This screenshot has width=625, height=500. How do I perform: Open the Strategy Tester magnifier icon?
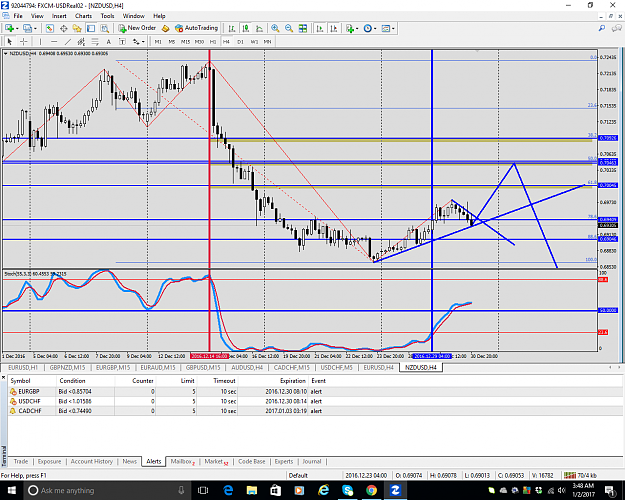click(104, 28)
